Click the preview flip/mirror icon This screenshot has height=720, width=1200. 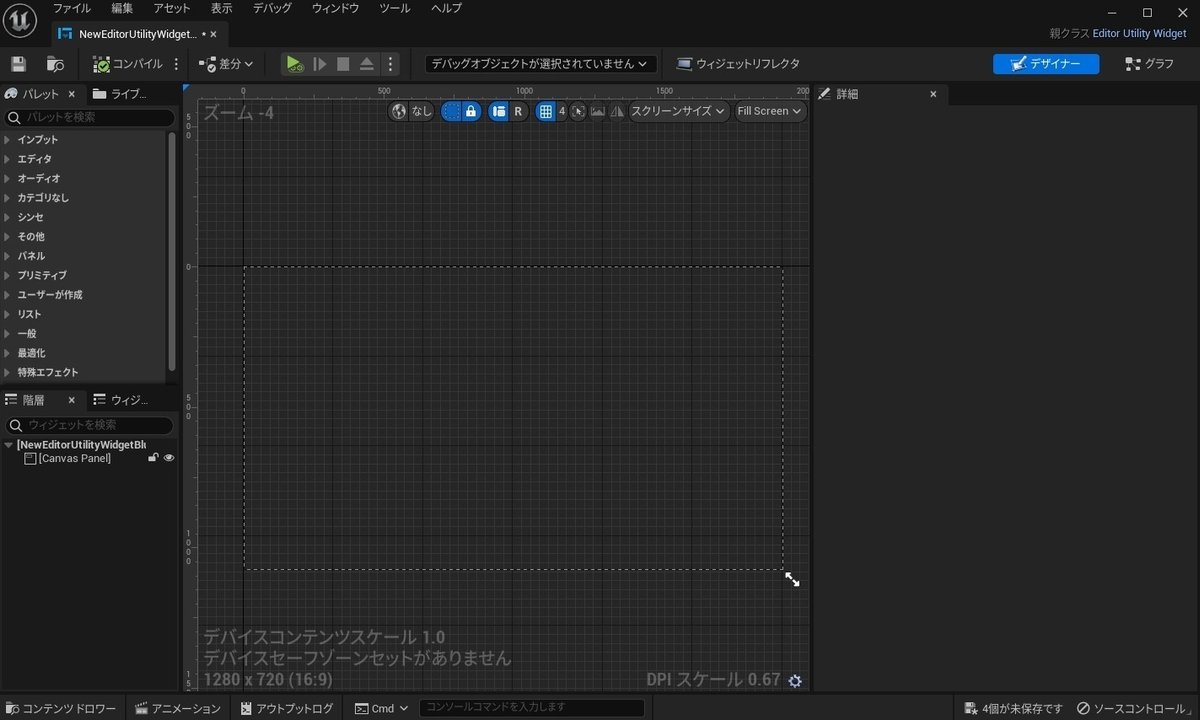[617, 111]
